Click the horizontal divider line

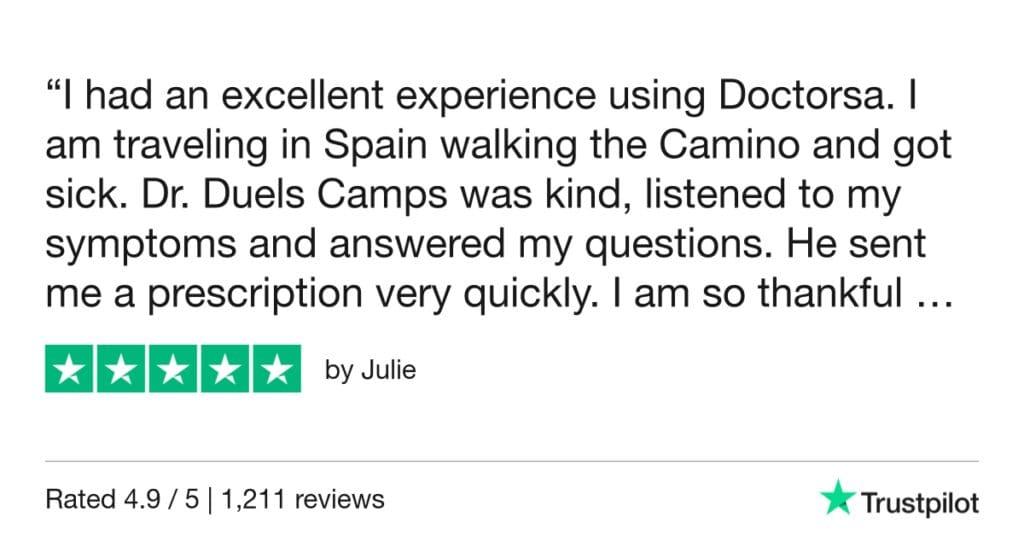(512, 461)
